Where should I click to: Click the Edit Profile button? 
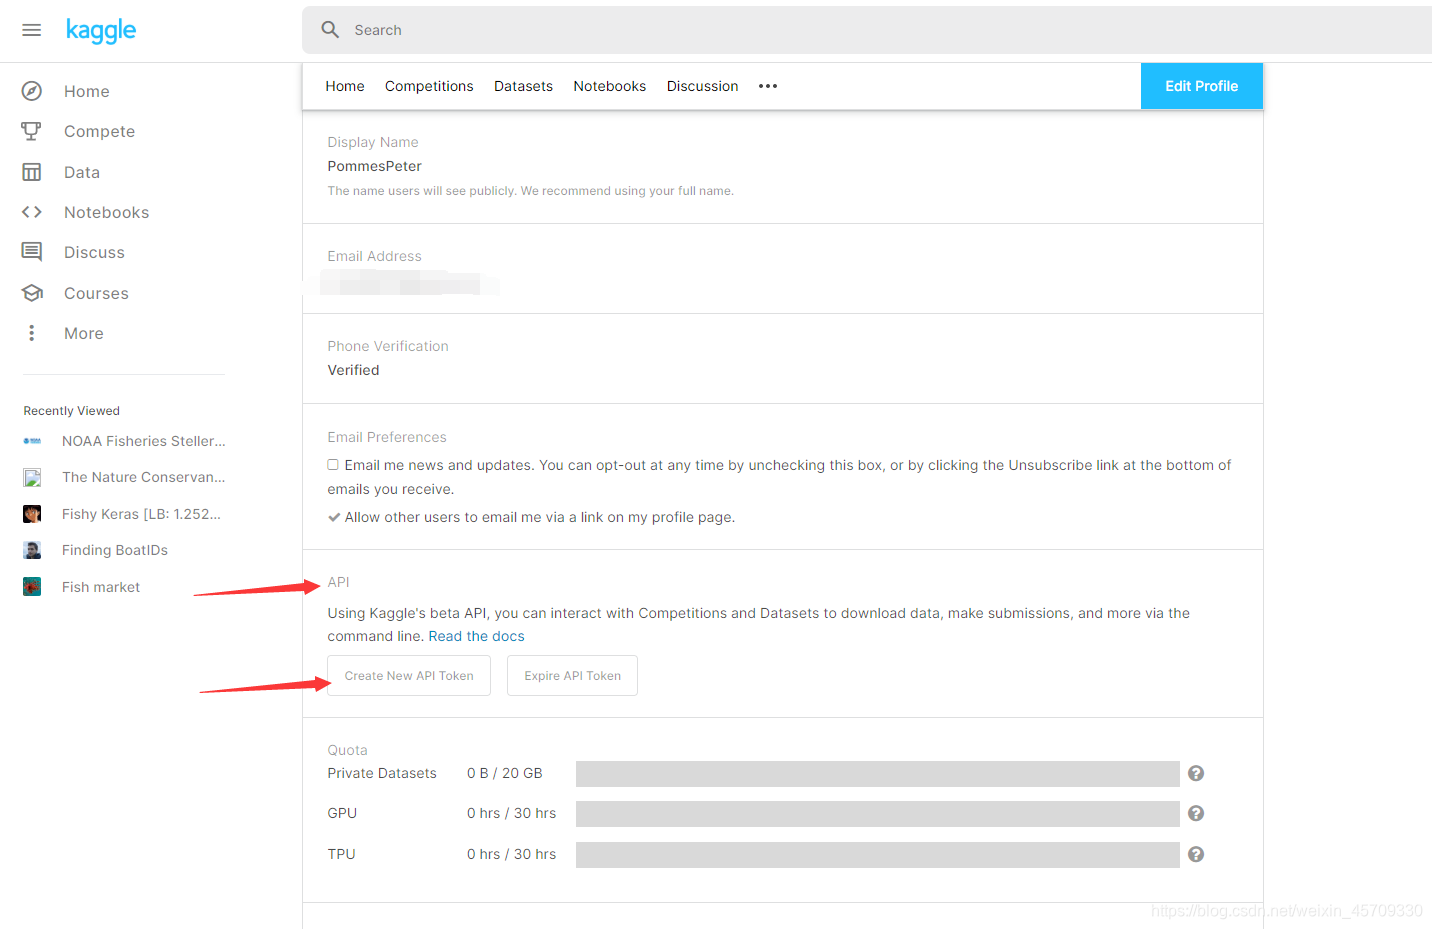[x=1202, y=86]
